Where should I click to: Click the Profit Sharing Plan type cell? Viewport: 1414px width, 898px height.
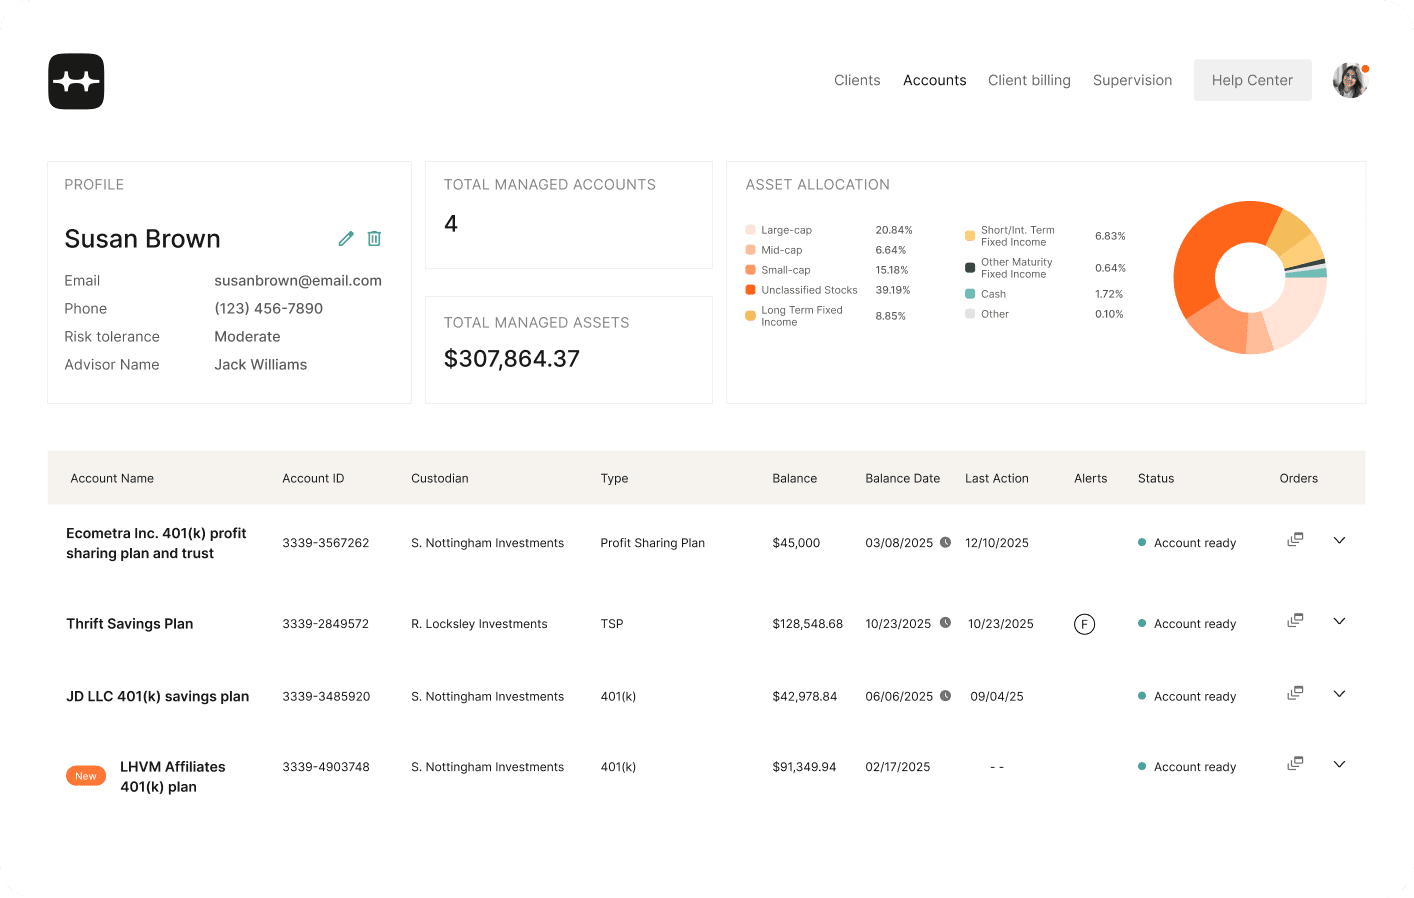coord(652,543)
